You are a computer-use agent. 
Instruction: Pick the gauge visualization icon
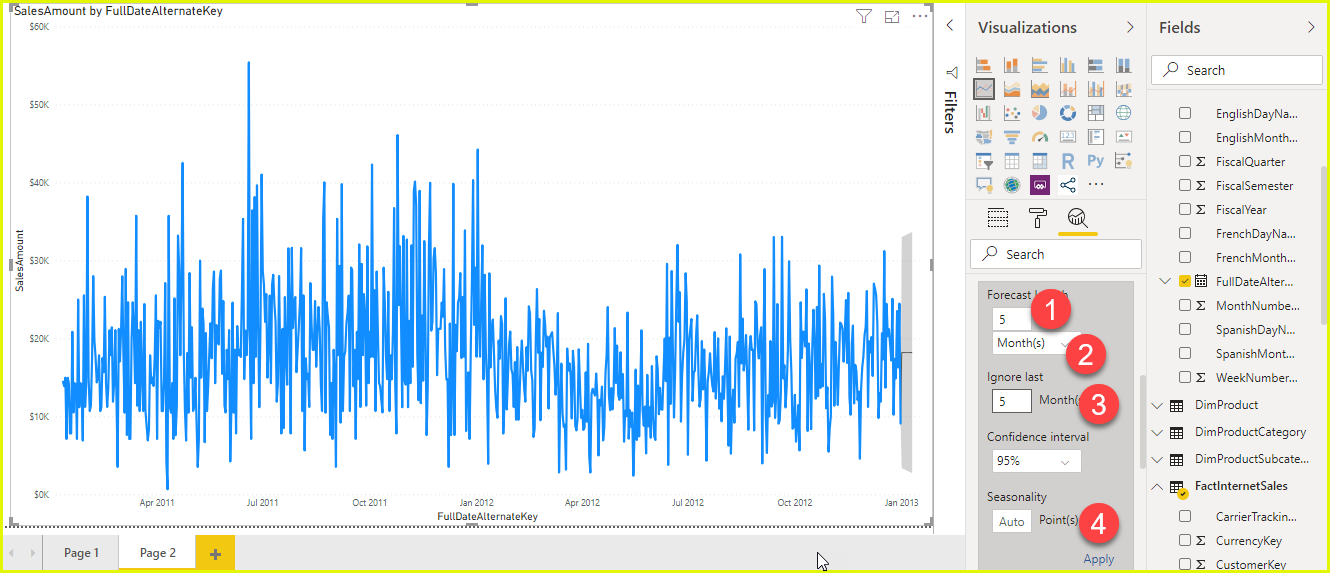[x=1039, y=137]
